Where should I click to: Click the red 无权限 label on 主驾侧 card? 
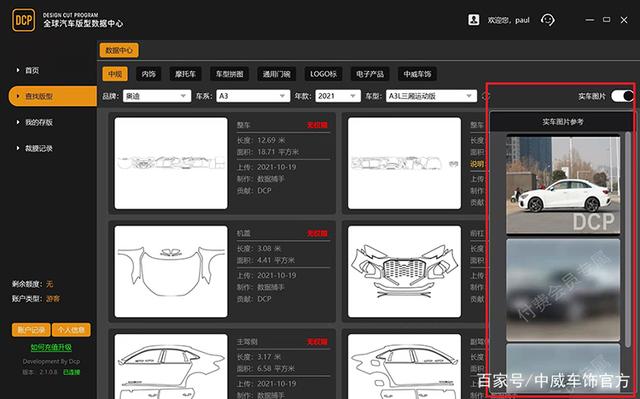317,342
